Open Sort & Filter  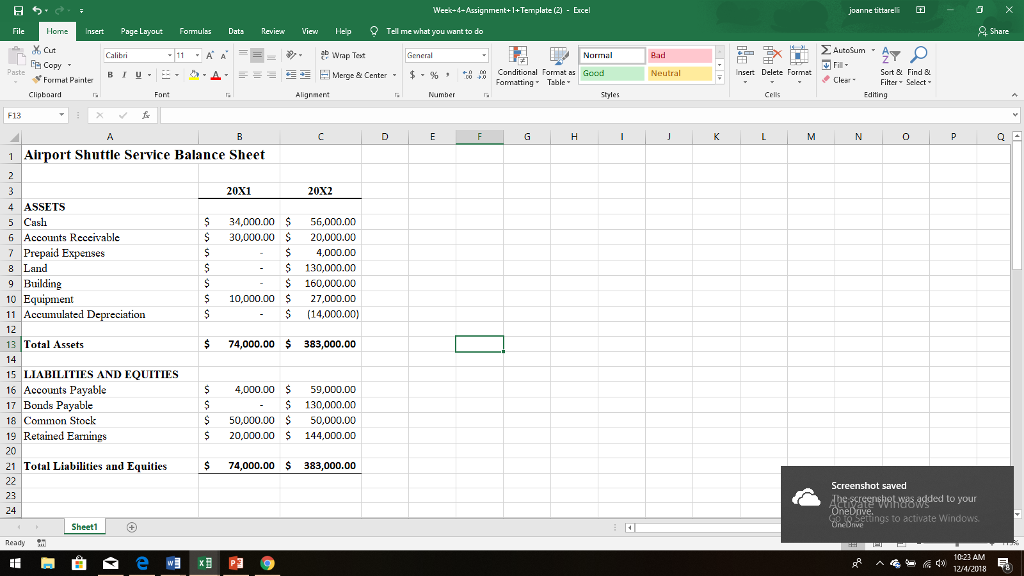[x=891, y=66]
